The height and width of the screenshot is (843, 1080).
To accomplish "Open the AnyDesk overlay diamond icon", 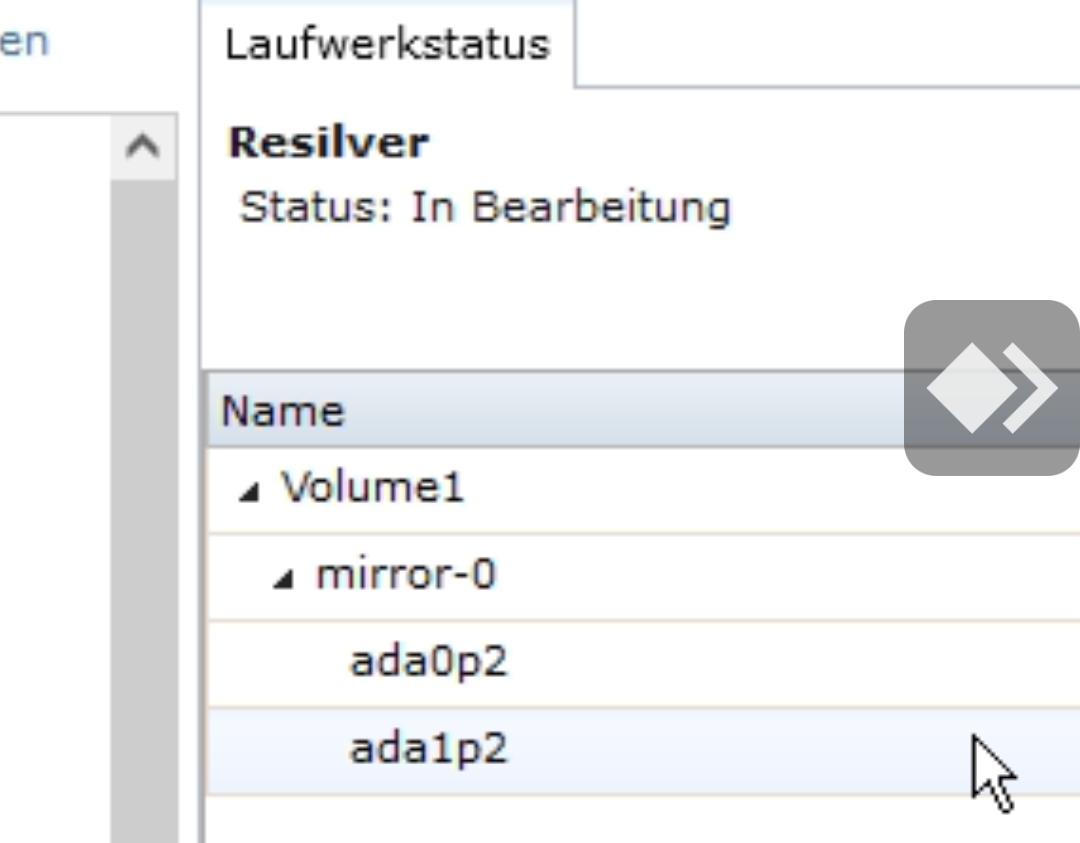I will [971, 388].
